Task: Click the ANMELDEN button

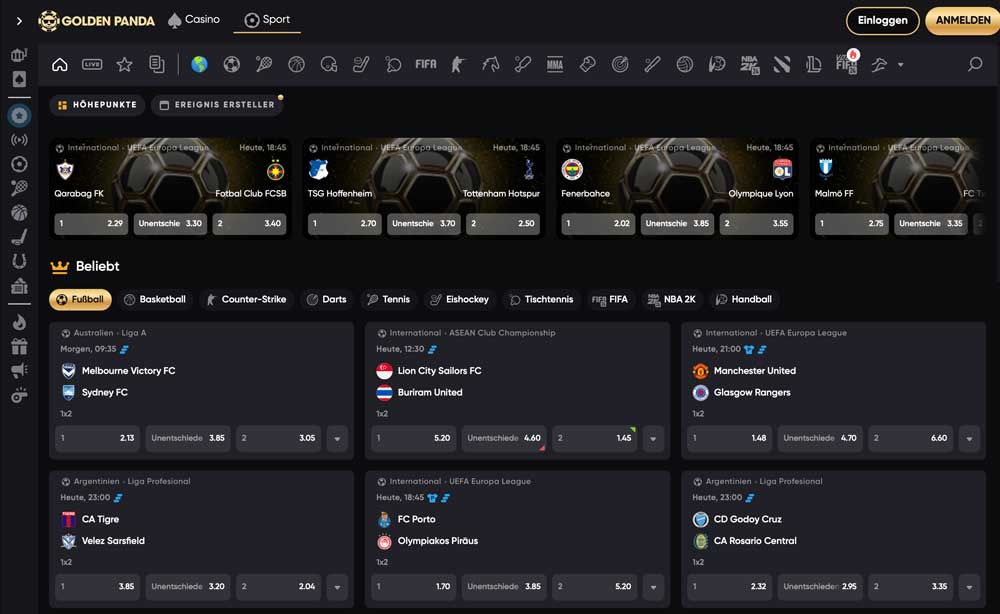Action: (962, 20)
